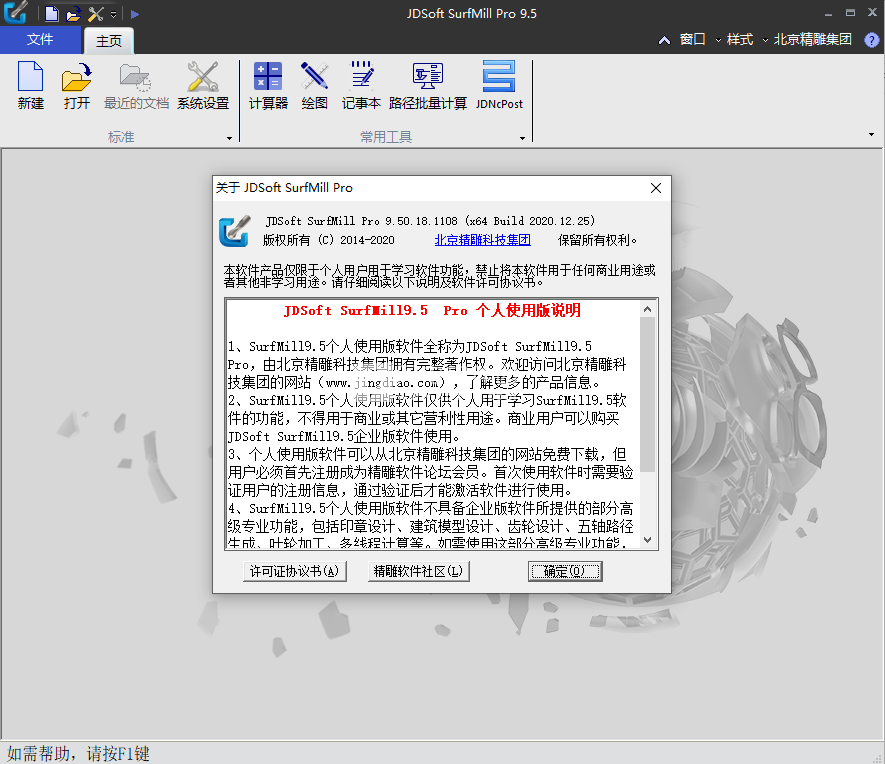Click the version line with Build 2020.12.25
This screenshot has width=885, height=764.
(430, 221)
